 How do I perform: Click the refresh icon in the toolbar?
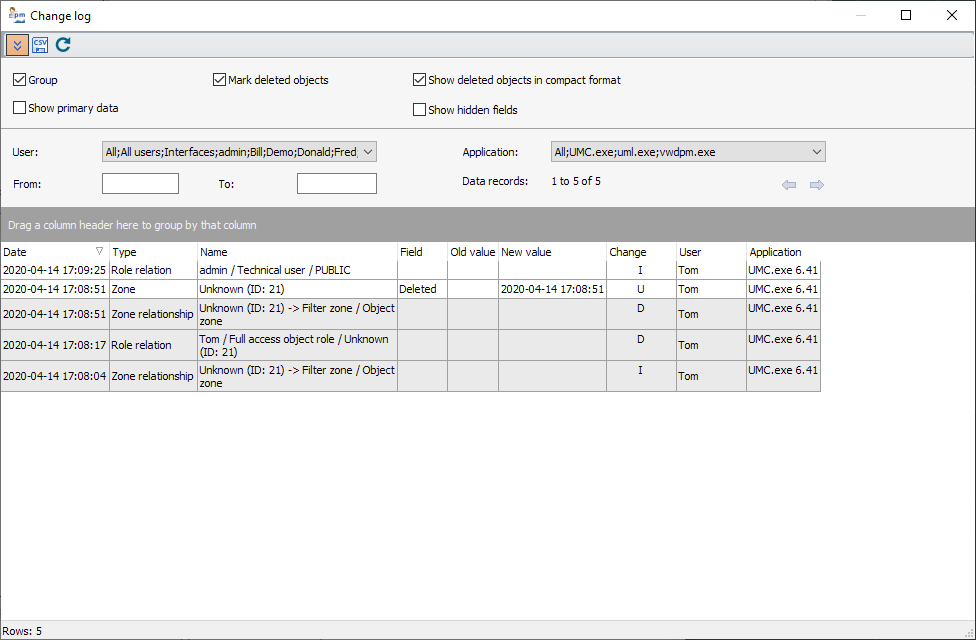pos(63,45)
